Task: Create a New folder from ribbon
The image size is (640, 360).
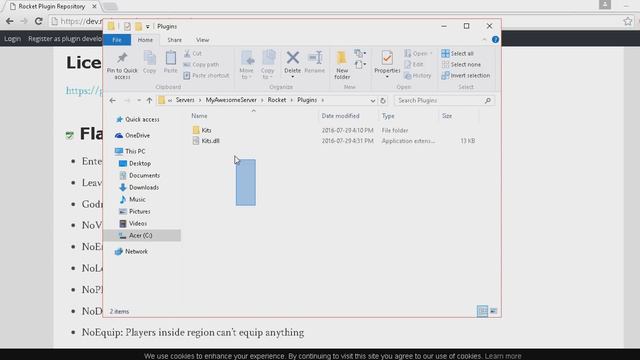Action: click(342, 65)
